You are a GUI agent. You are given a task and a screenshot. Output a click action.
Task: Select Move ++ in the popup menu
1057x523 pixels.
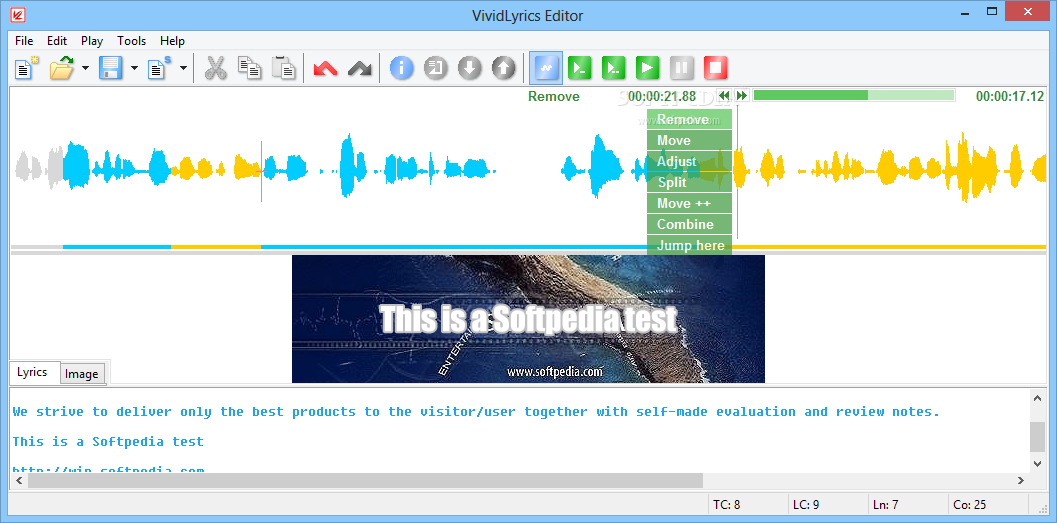tap(689, 203)
